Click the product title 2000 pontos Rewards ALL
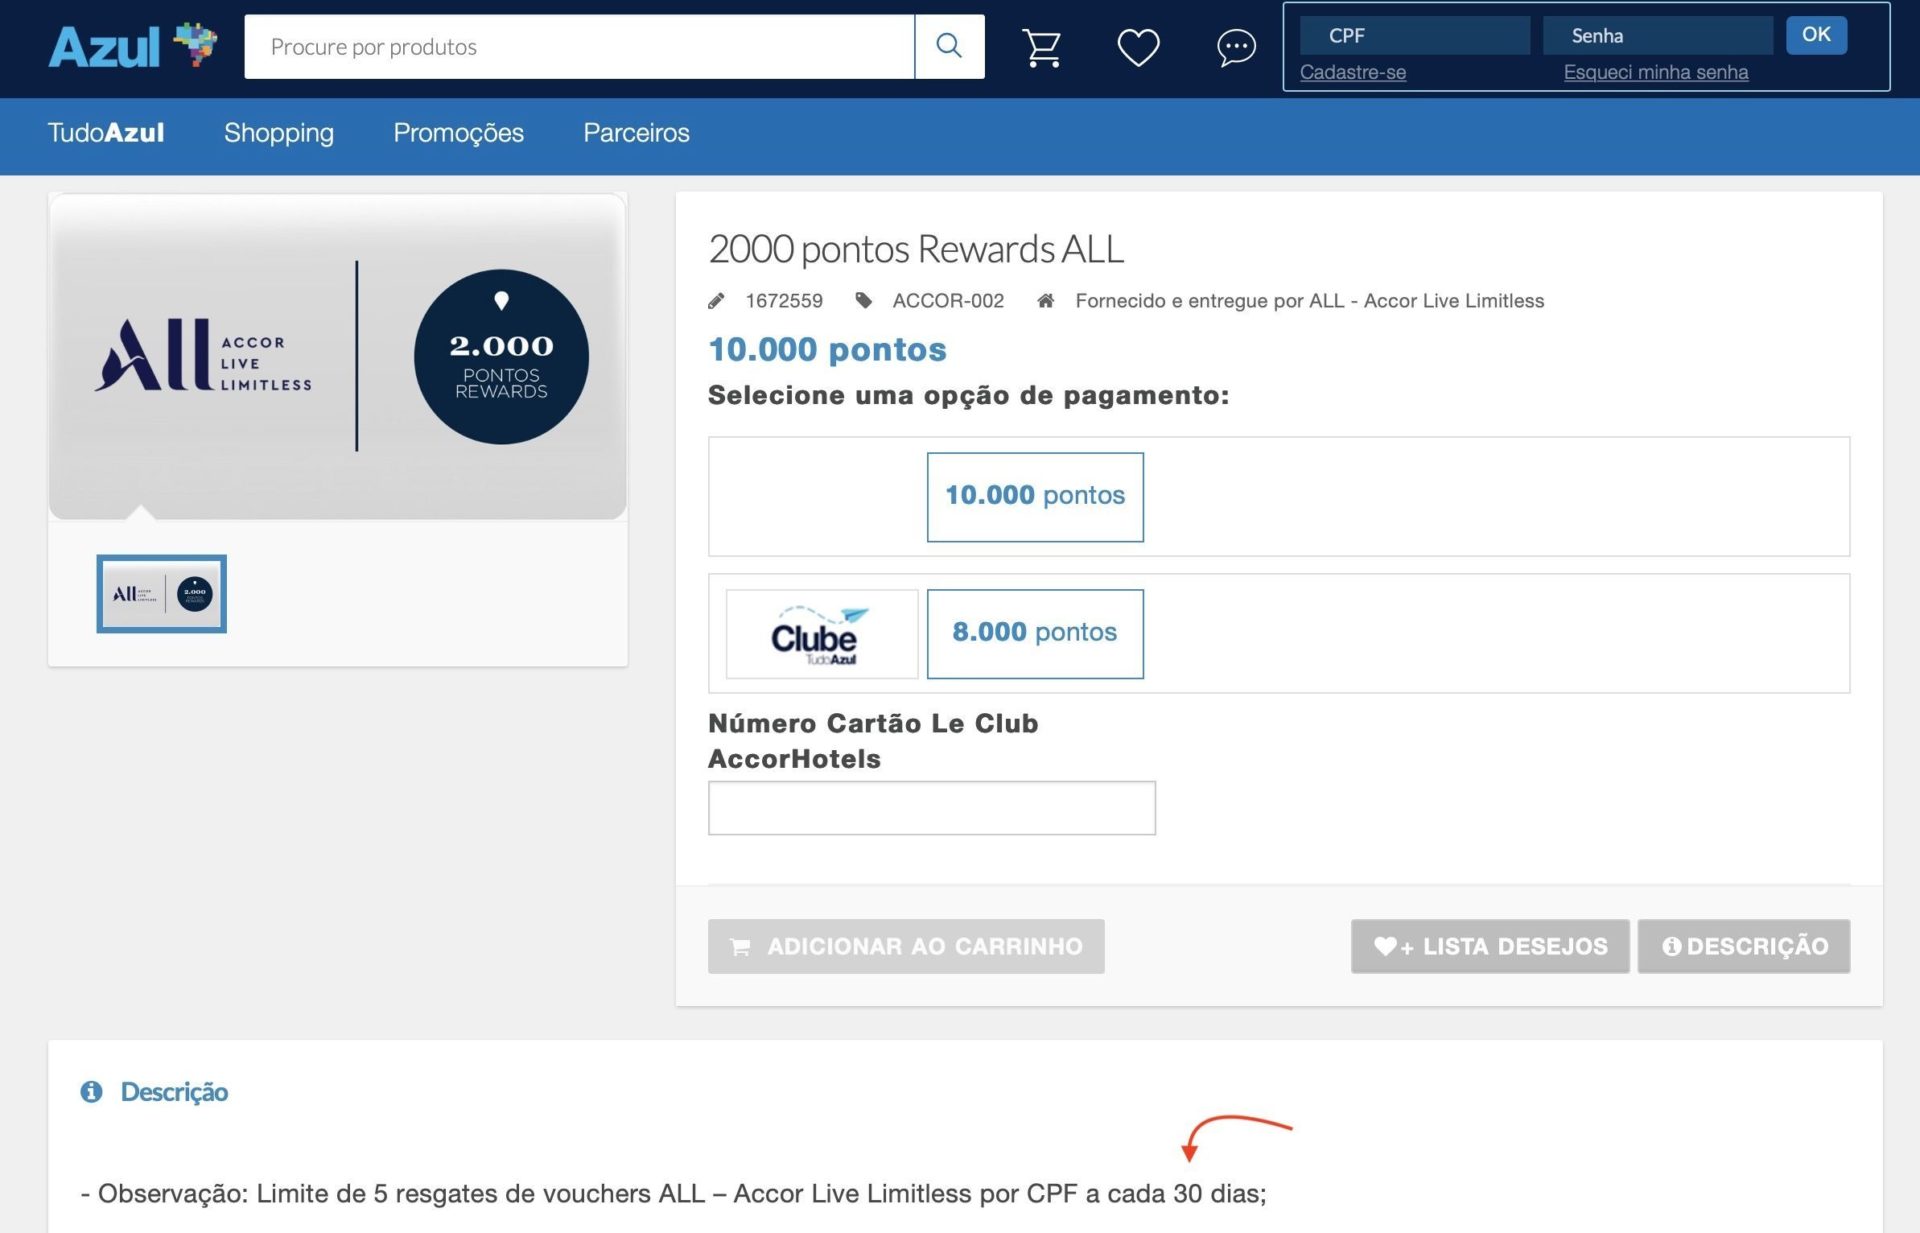Viewport: 1920px width, 1233px height. [x=916, y=249]
